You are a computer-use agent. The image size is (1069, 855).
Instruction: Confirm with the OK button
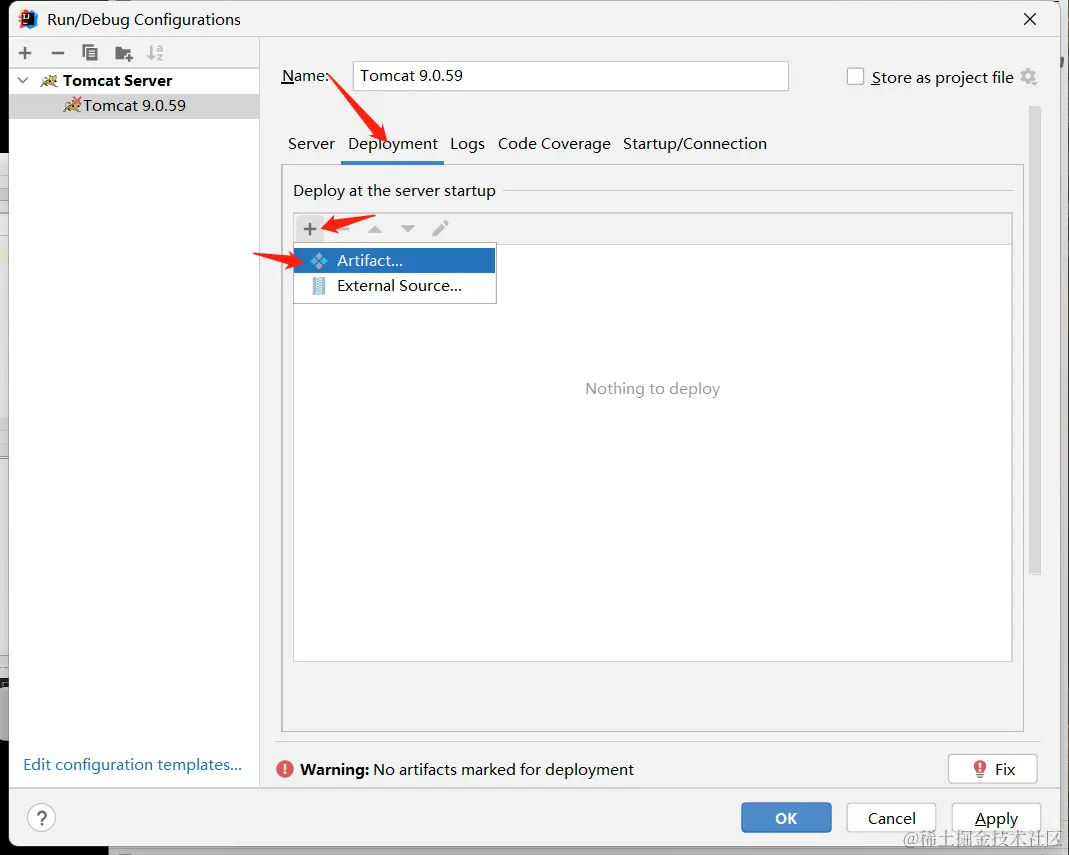(786, 818)
